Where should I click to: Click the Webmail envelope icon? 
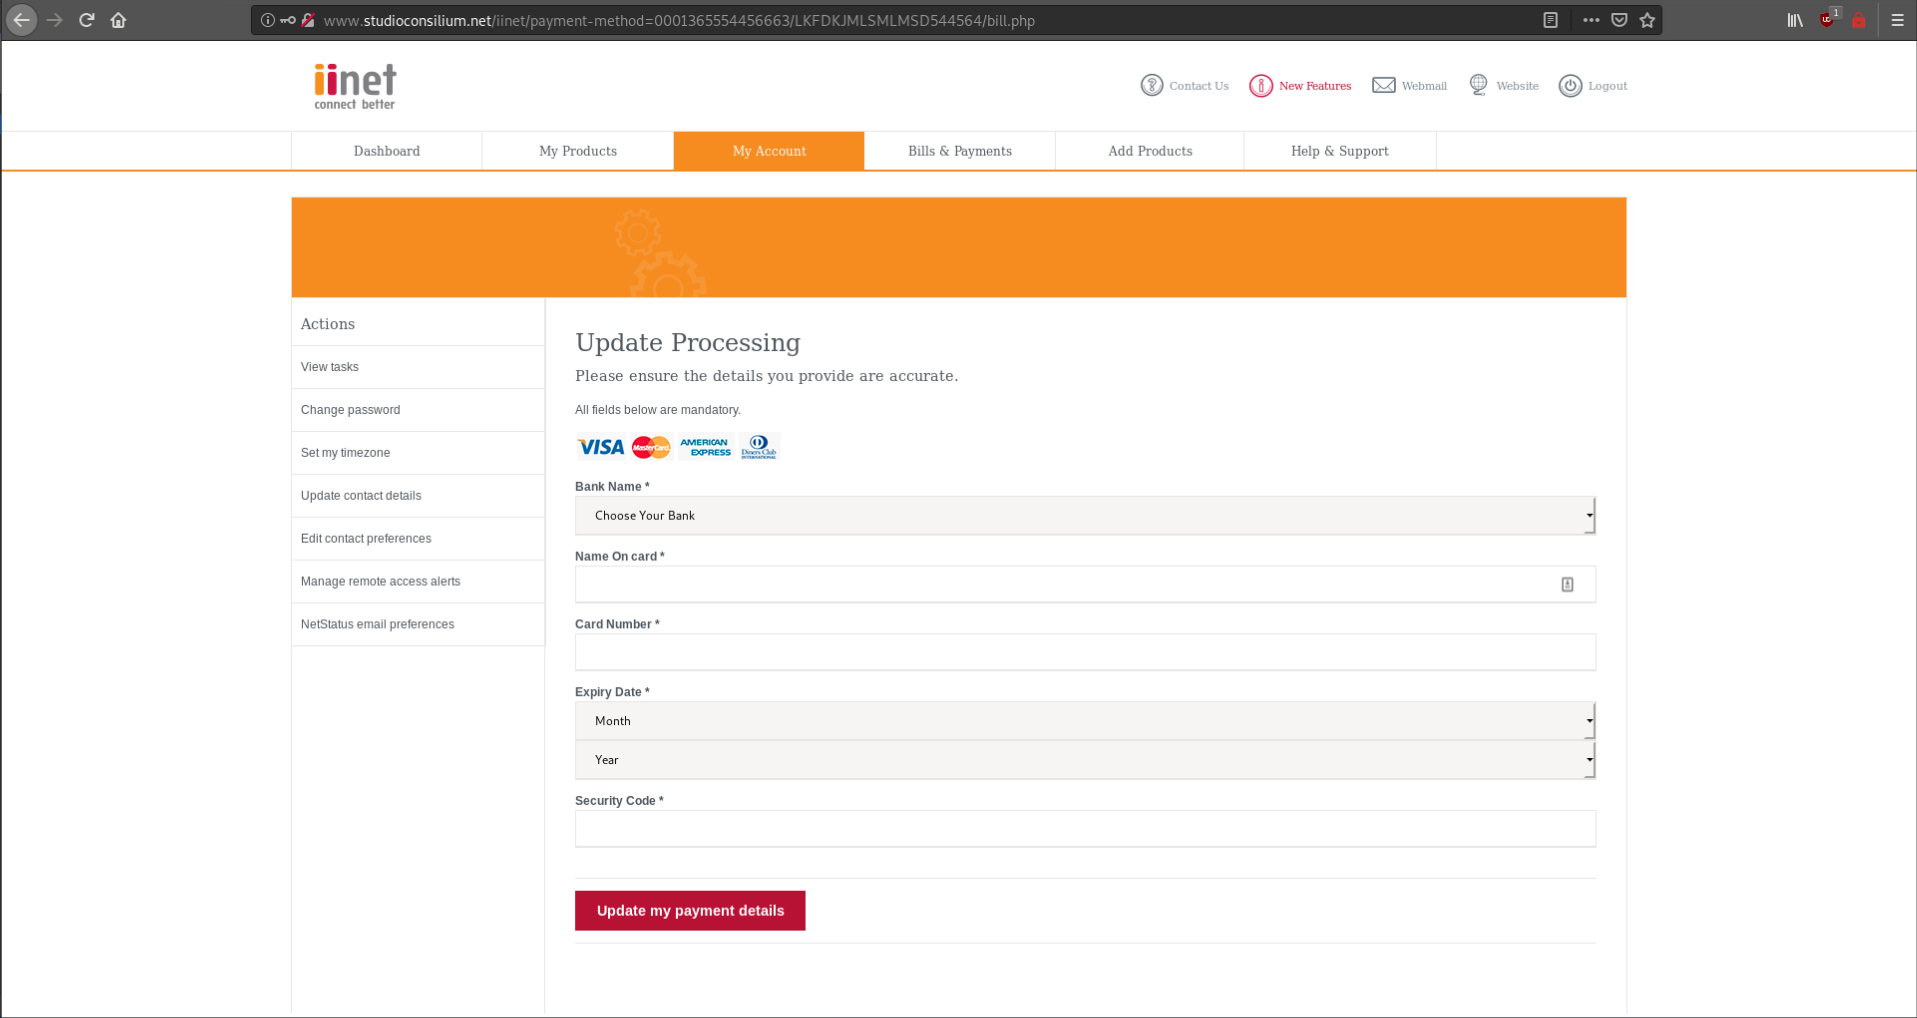coord(1383,85)
